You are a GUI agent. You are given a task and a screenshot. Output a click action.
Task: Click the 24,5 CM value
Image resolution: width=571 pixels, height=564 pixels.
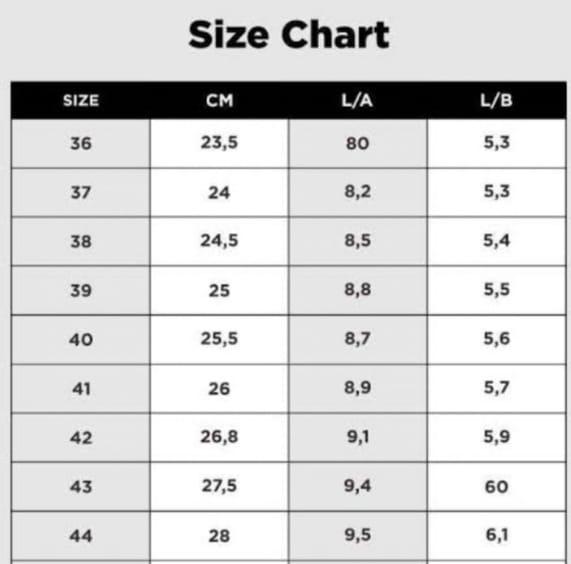[219, 241]
